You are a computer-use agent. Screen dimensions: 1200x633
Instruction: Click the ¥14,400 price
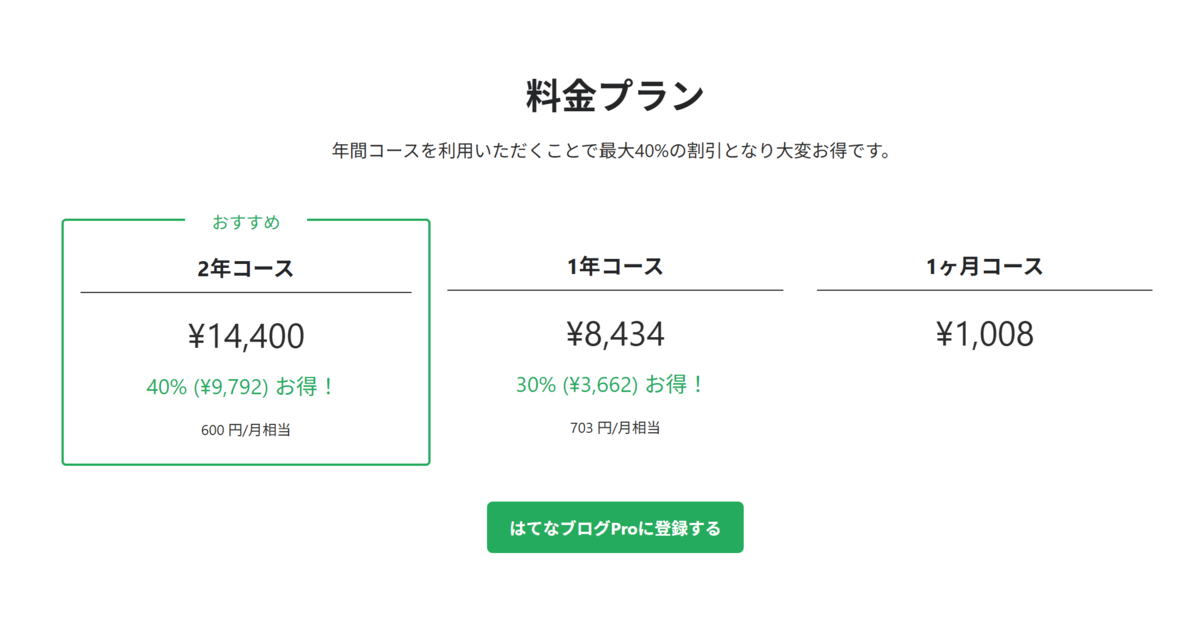coord(246,337)
